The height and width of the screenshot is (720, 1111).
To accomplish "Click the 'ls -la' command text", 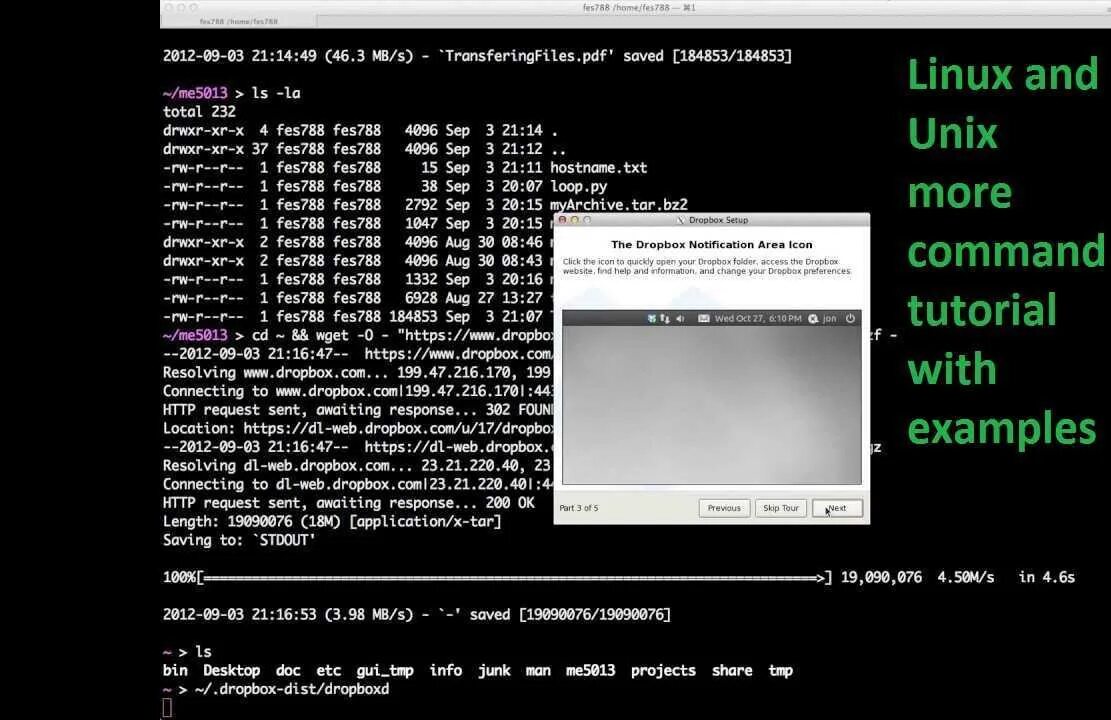I will [276, 93].
